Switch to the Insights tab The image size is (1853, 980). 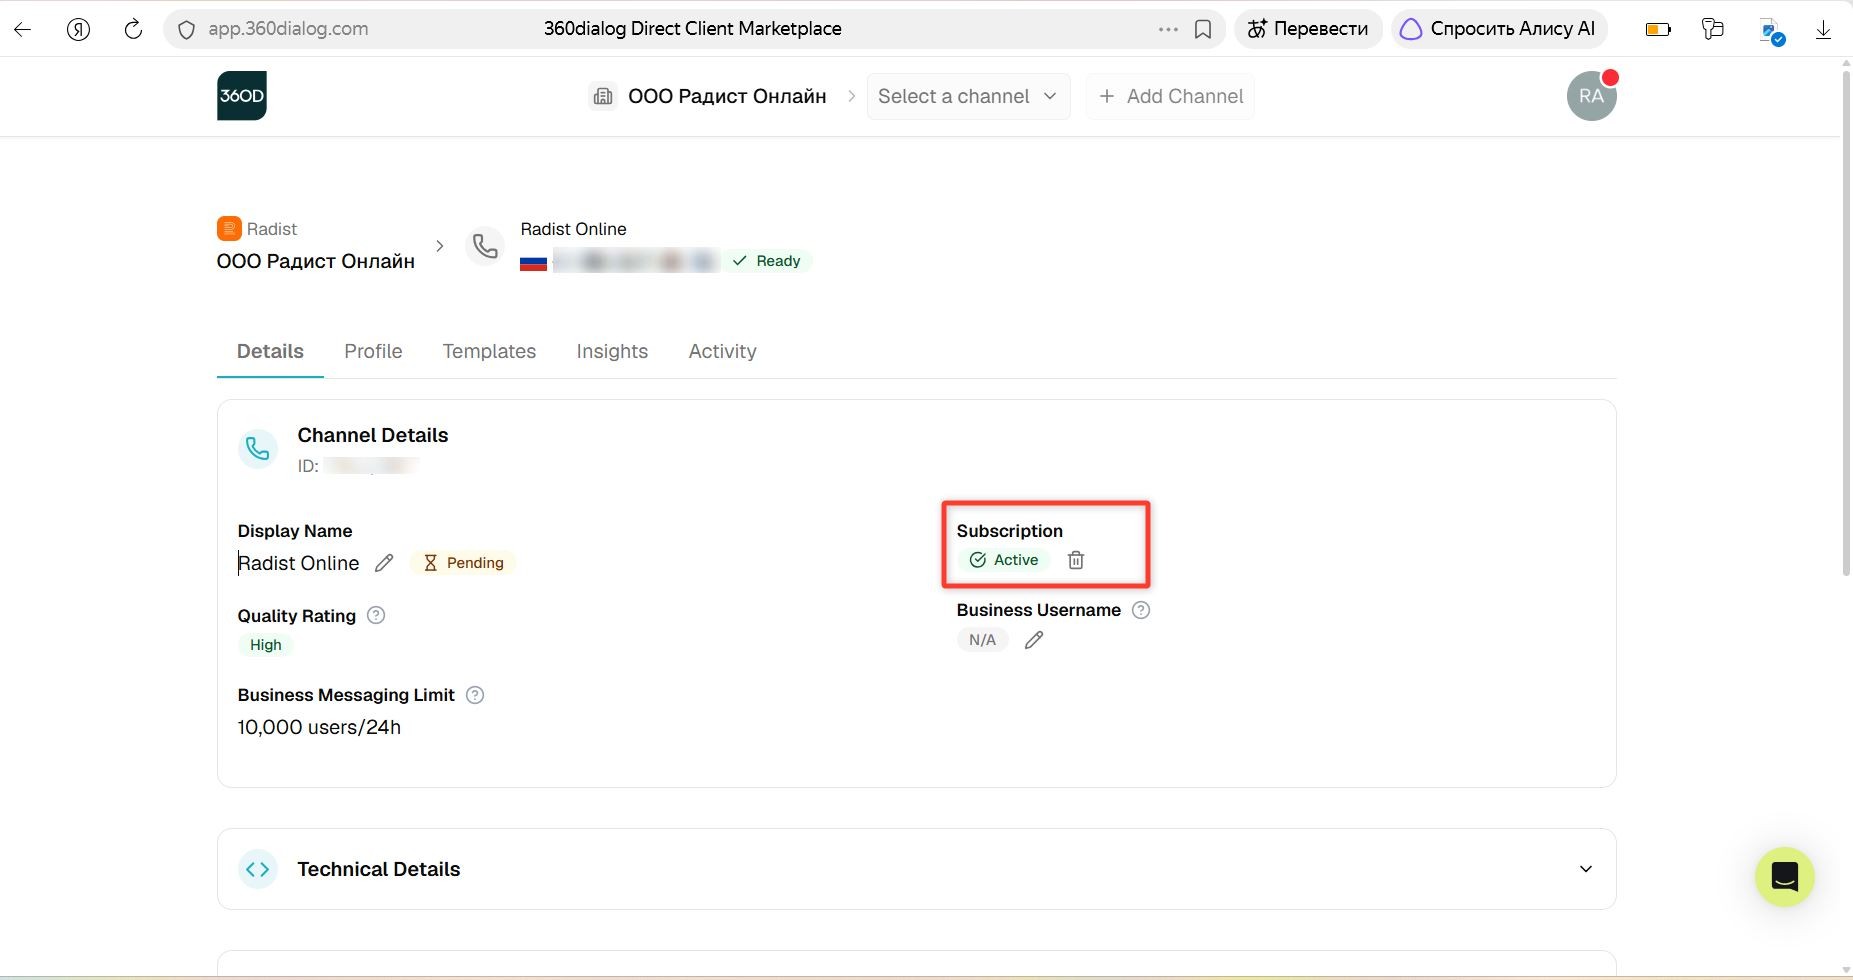pyautogui.click(x=612, y=351)
